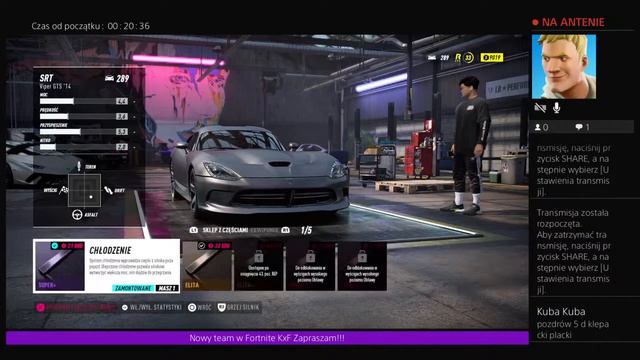Toggle statistics with Wł./Wył. Statystyki
This screenshot has width=640, height=360.
pyautogui.click(x=151, y=307)
